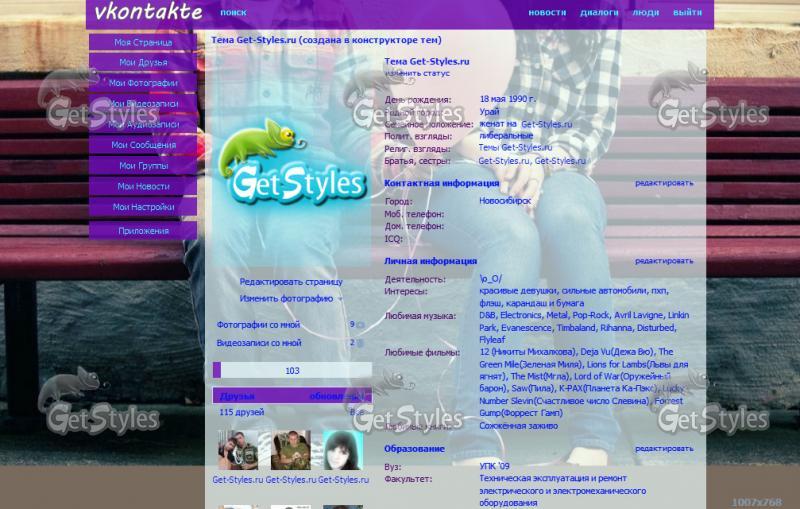800x509 pixels.
Task: Open поиск in the top bar
Action: (x=233, y=13)
